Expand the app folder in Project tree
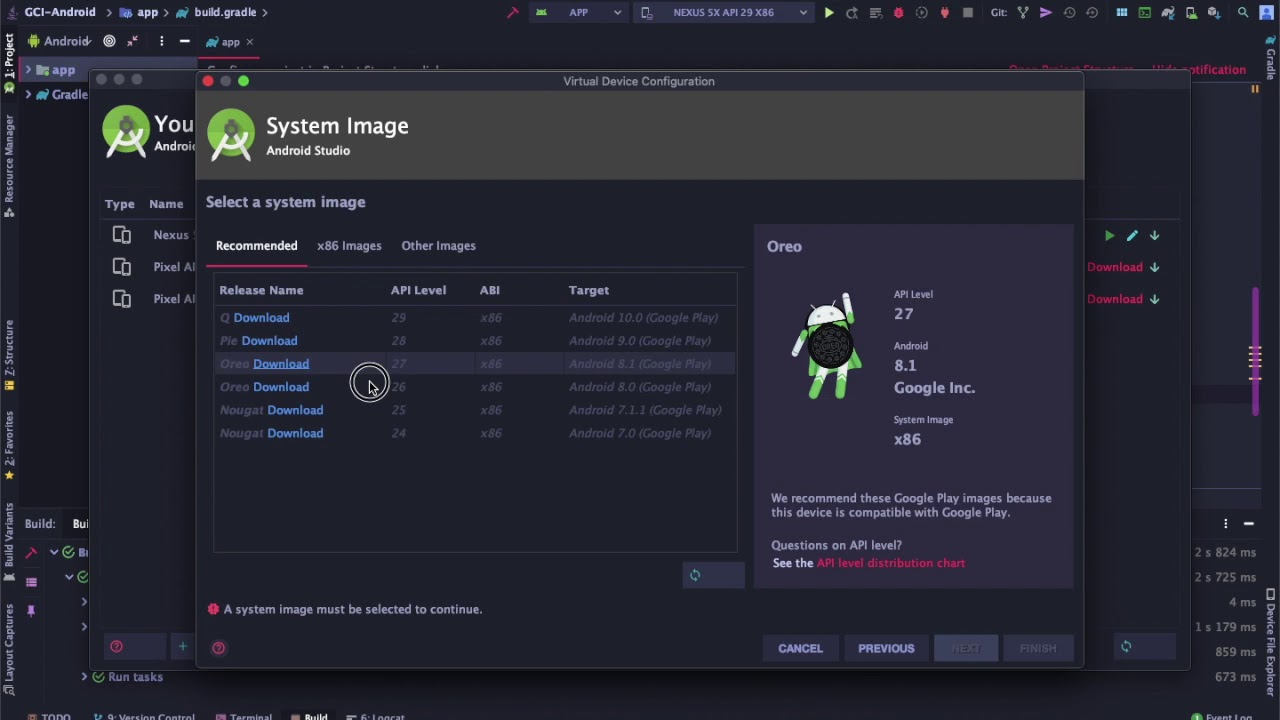 tap(28, 70)
